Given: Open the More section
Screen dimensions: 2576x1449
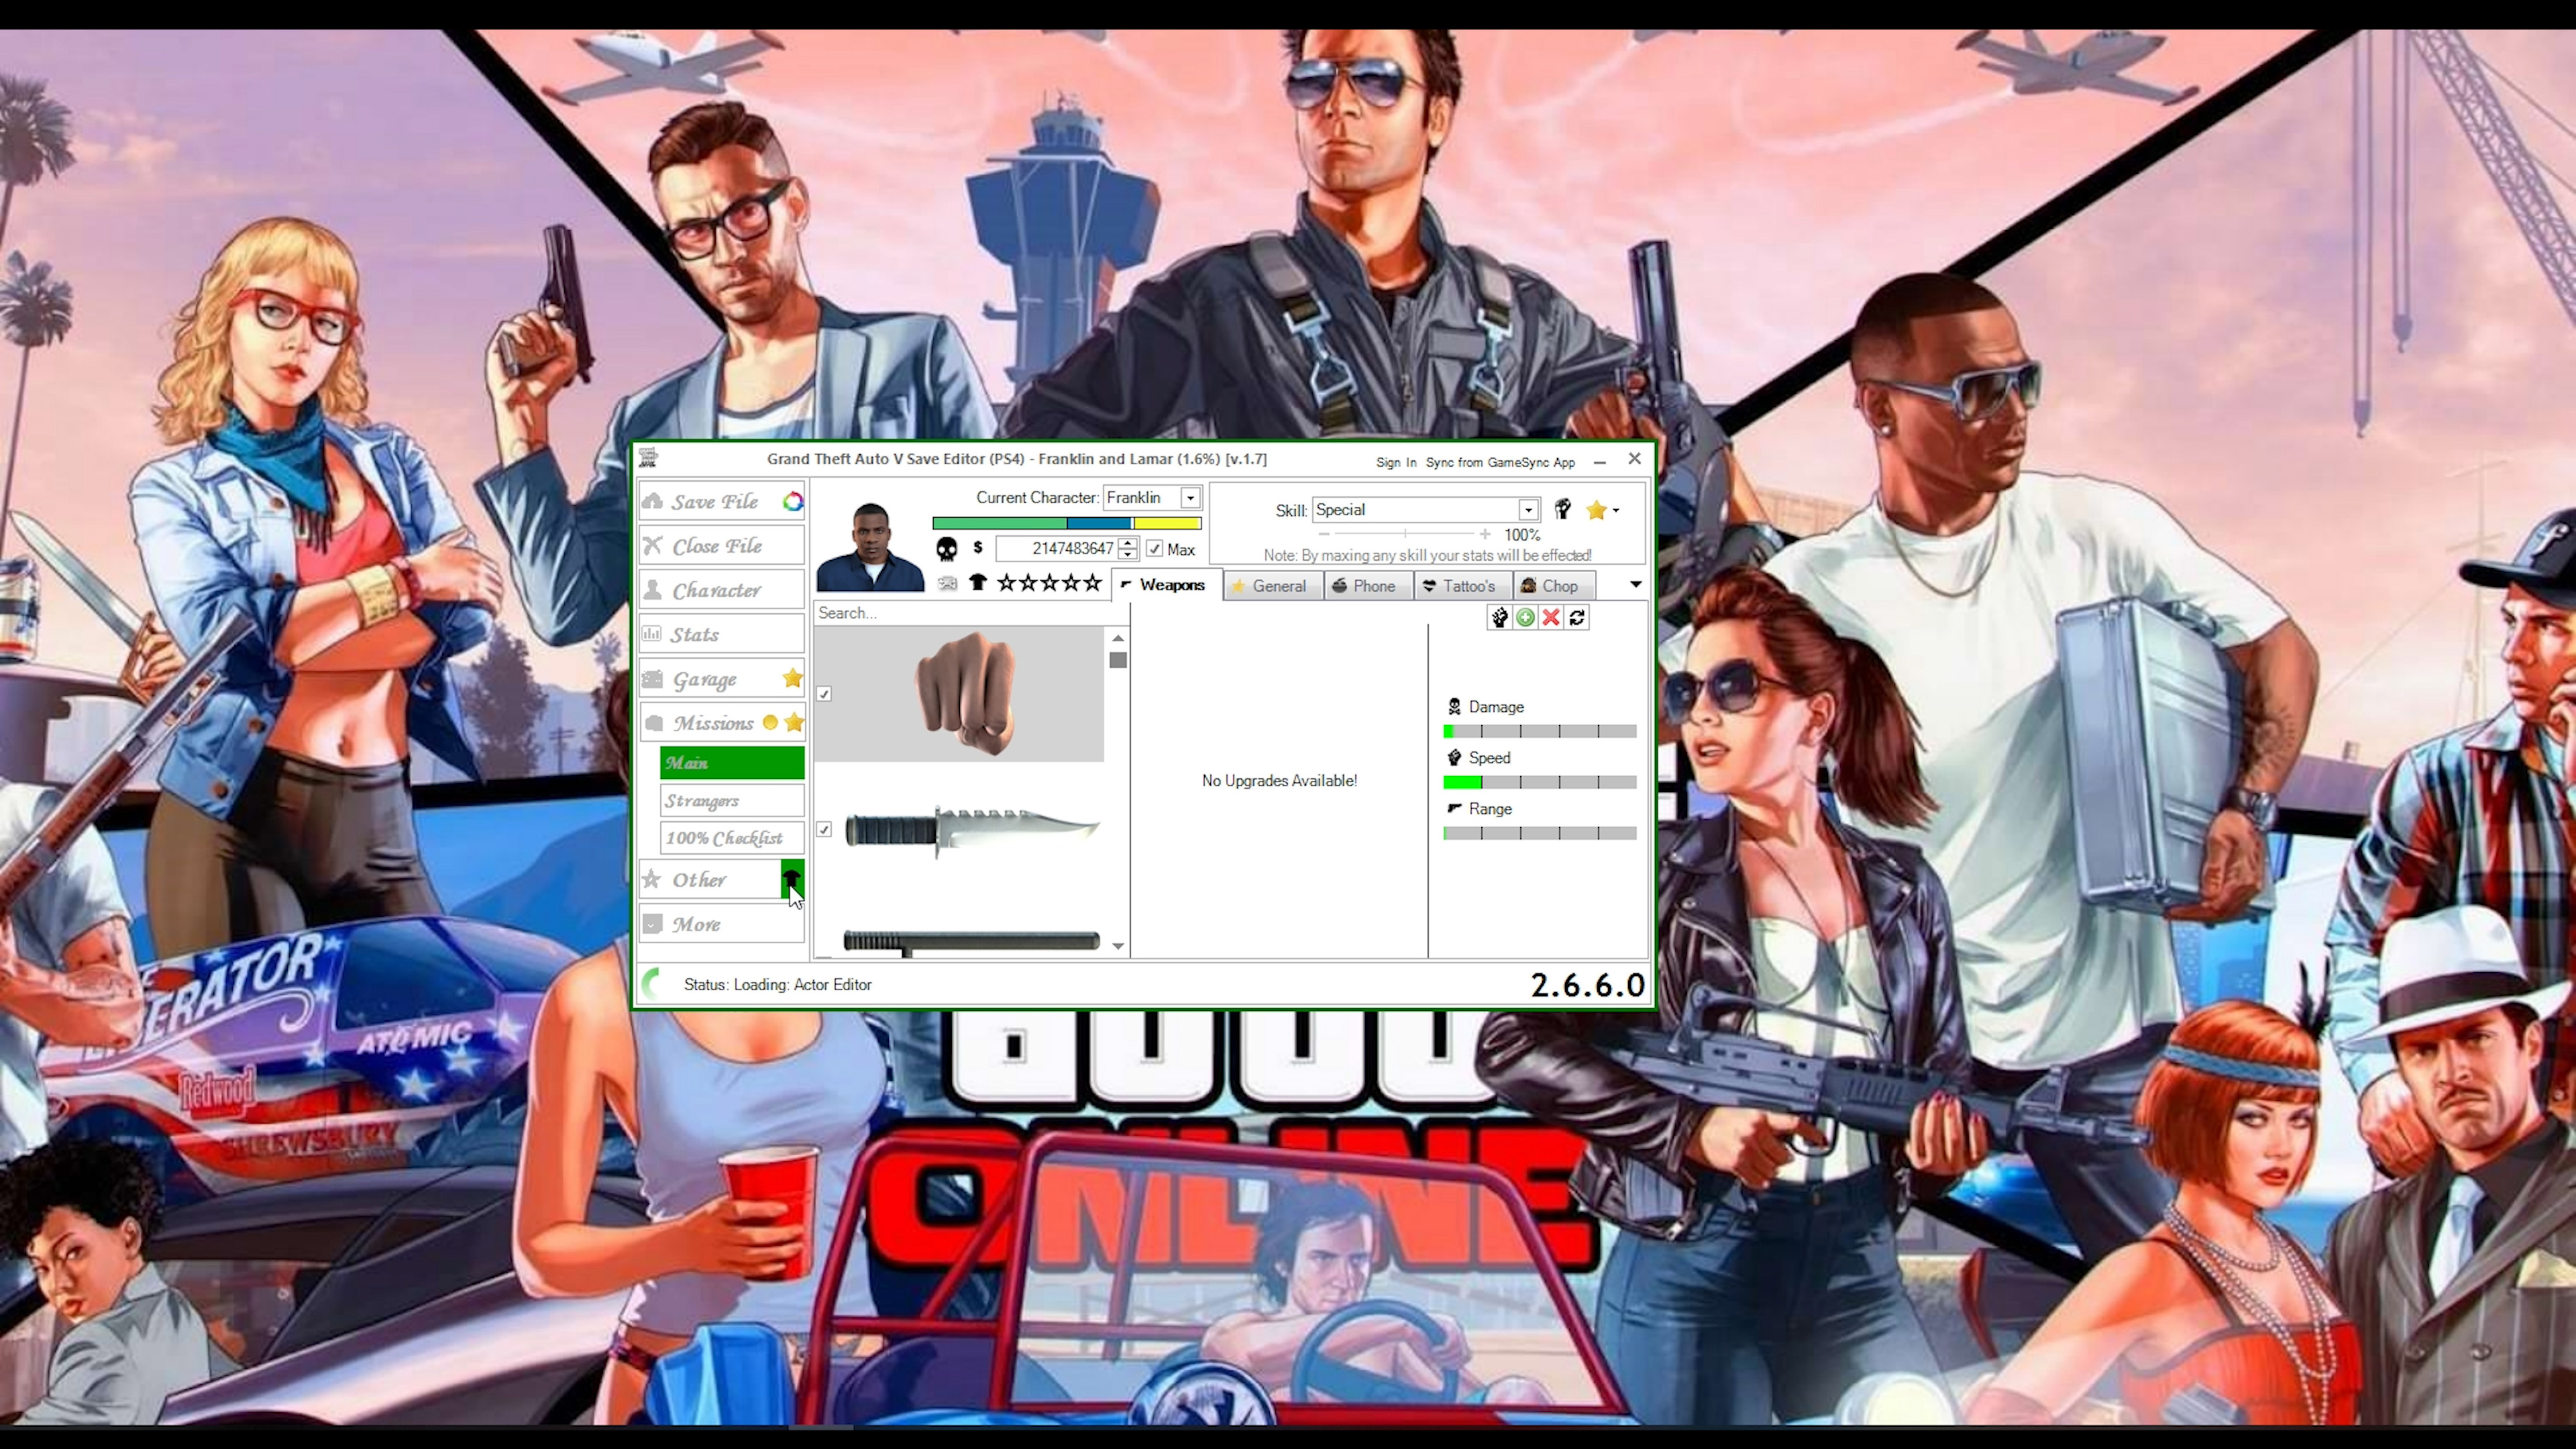Looking at the screenshot, I should (x=721, y=924).
